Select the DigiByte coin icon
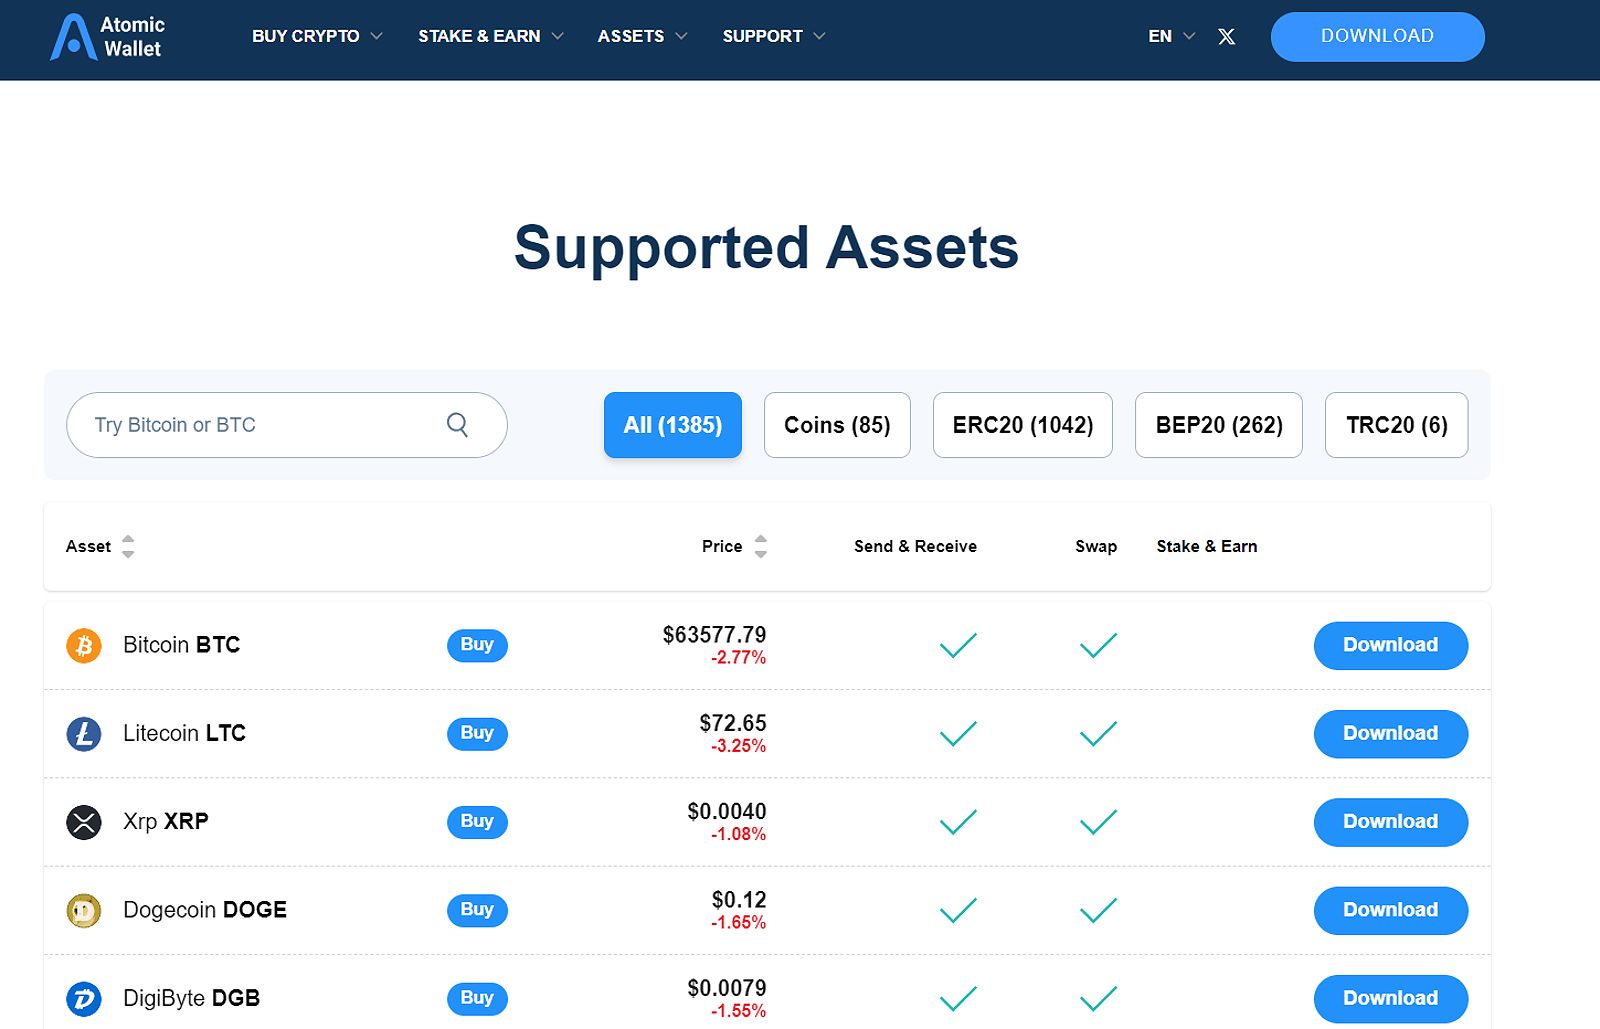 coord(84,999)
